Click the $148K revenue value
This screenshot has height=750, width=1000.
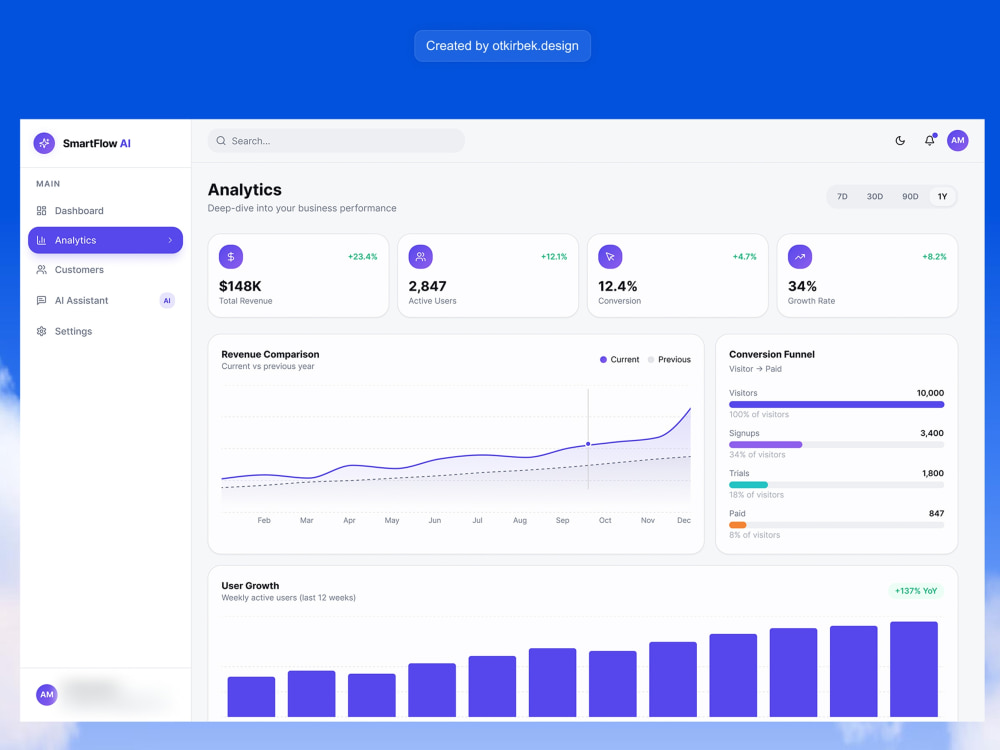pos(240,286)
